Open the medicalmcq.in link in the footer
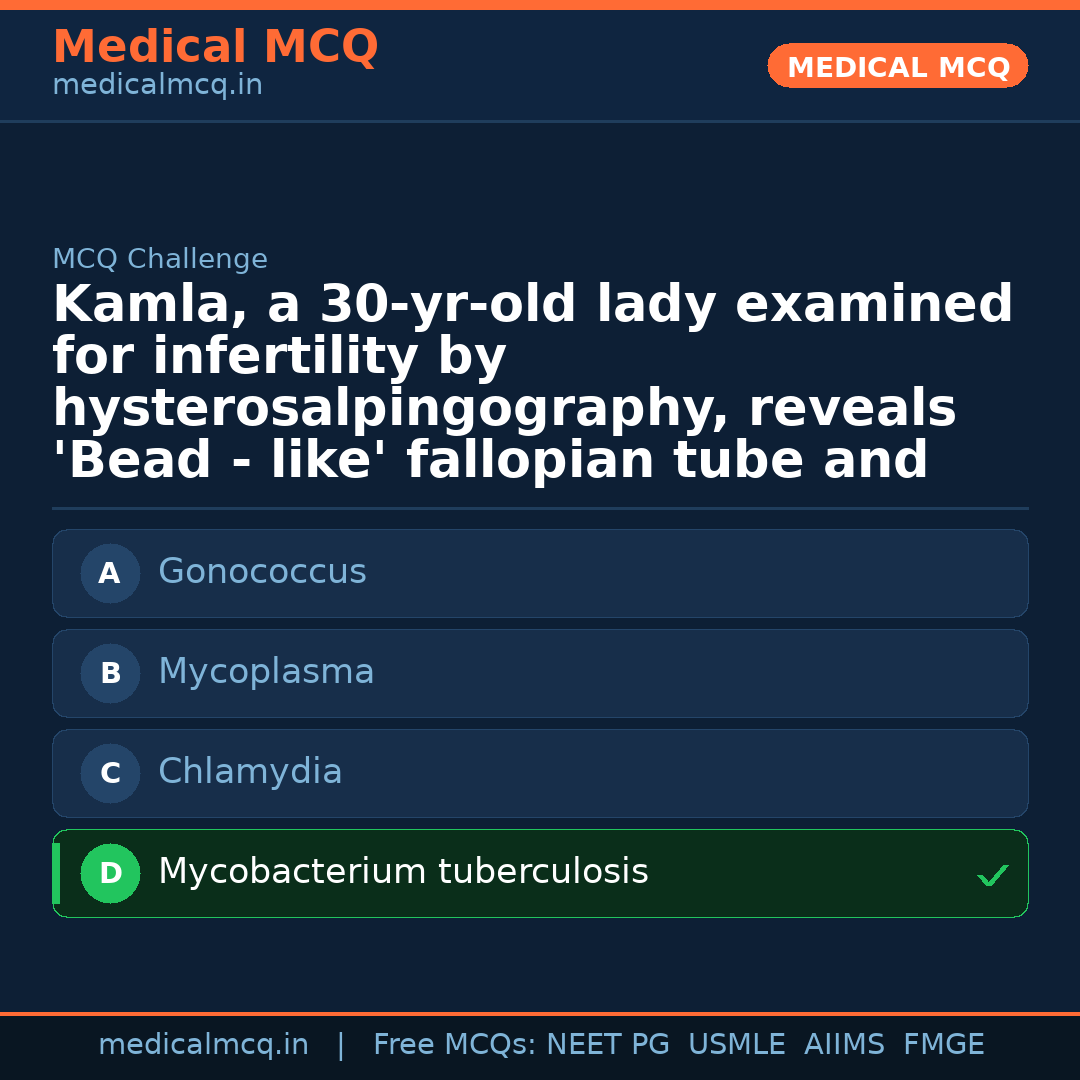 (203, 1045)
